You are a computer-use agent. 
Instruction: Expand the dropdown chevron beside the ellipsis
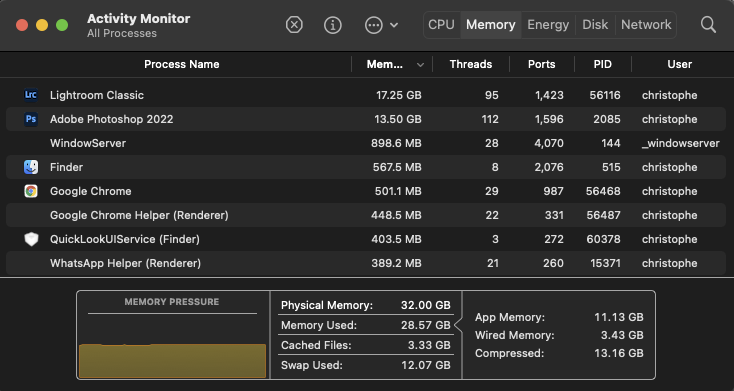point(394,25)
